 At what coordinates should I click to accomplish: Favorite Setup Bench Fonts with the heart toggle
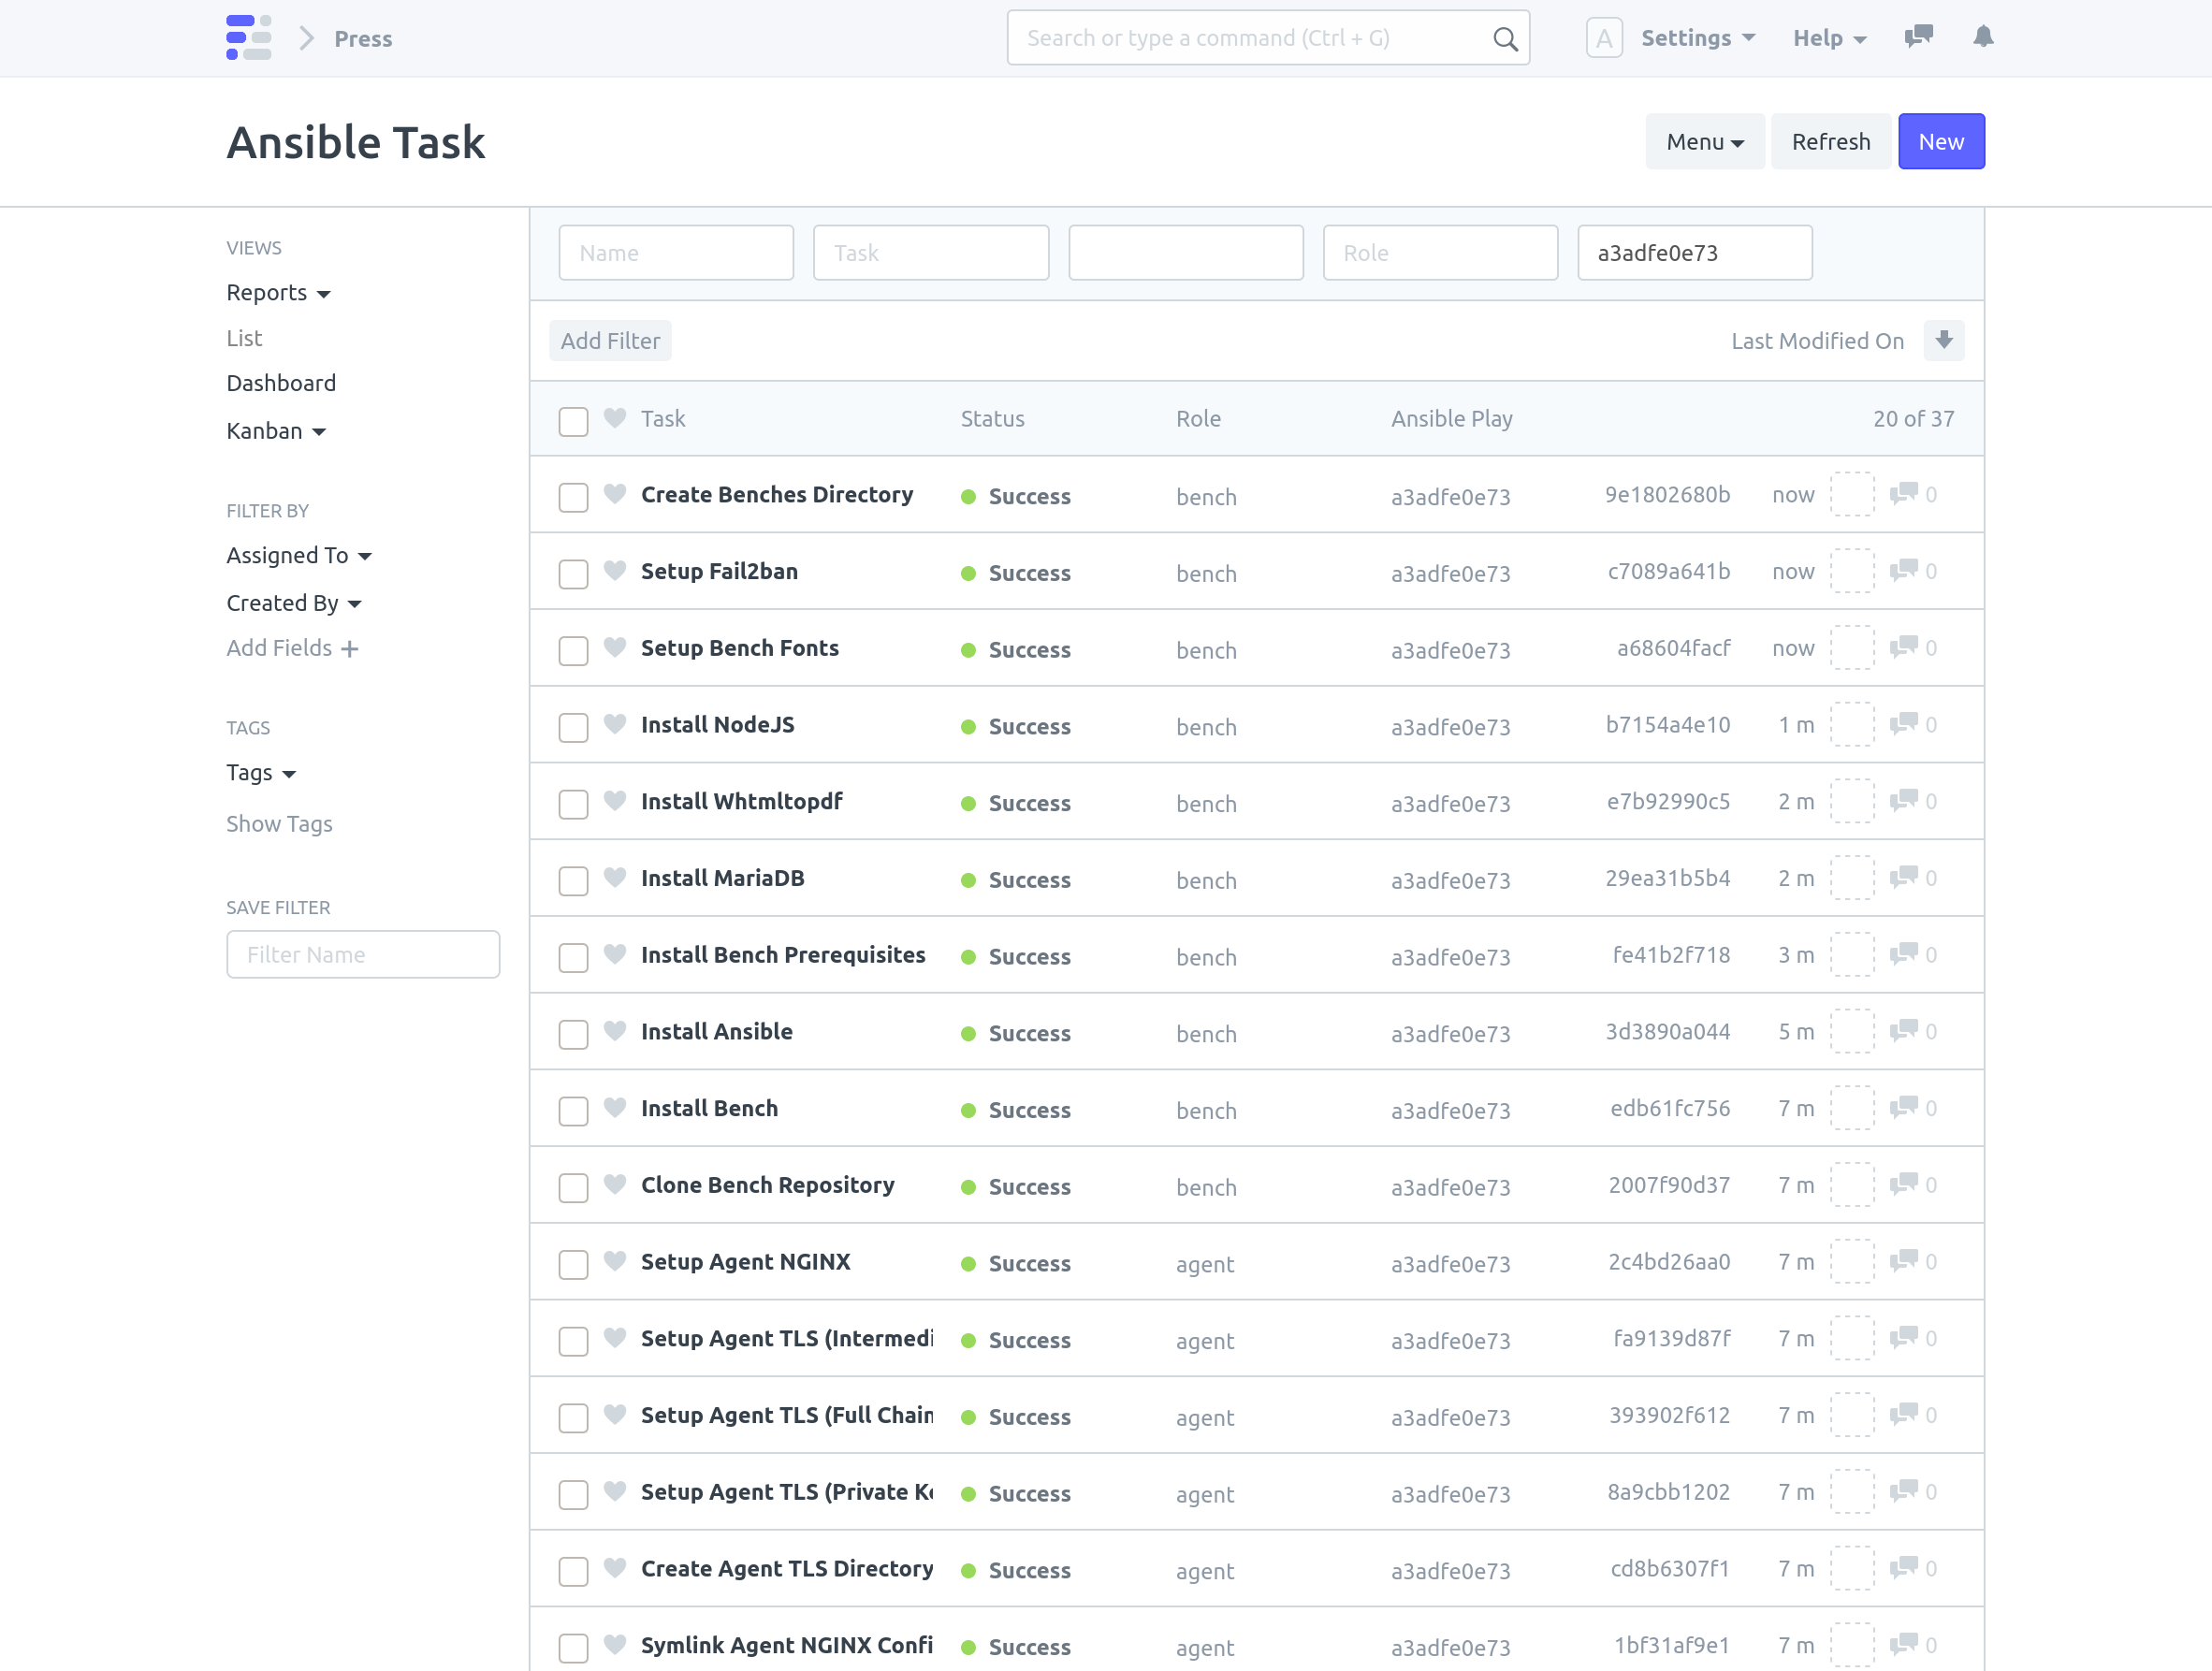click(x=614, y=649)
